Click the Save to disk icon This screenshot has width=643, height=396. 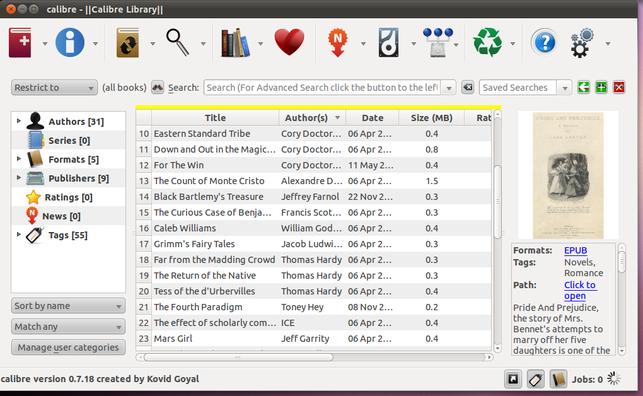pyautogui.click(x=388, y=43)
